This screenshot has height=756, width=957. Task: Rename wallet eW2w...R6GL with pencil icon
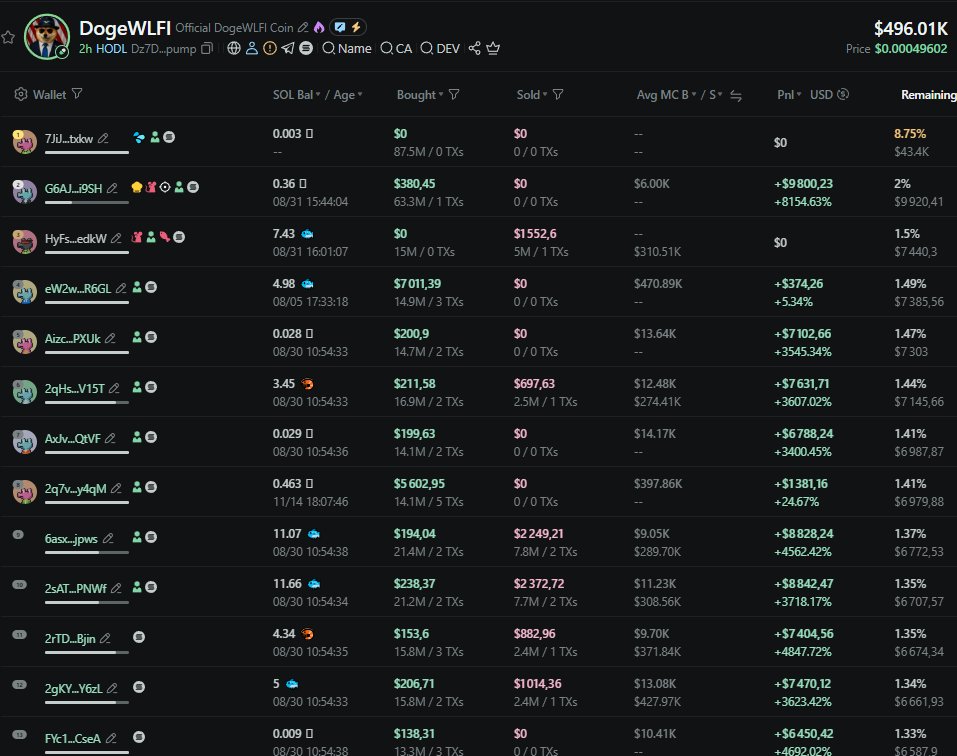pyautogui.click(x=121, y=288)
